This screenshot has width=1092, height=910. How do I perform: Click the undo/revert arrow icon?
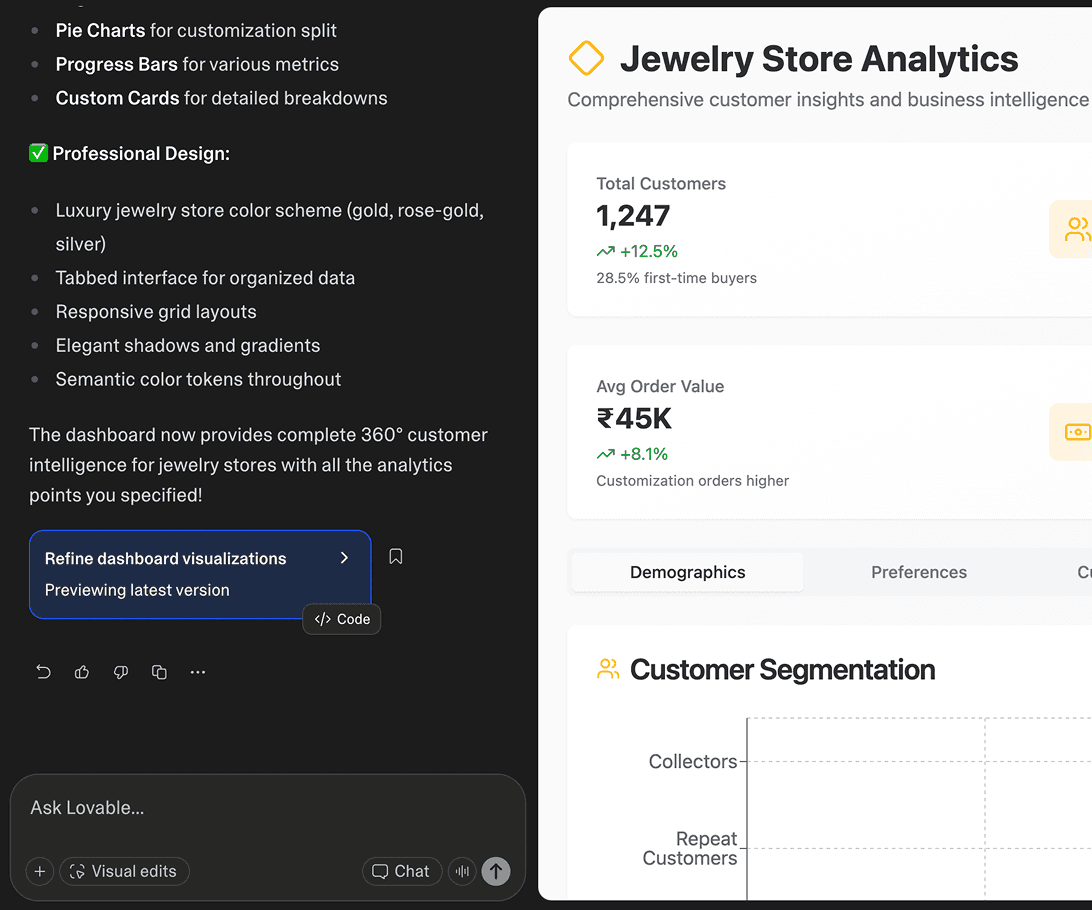click(43, 672)
